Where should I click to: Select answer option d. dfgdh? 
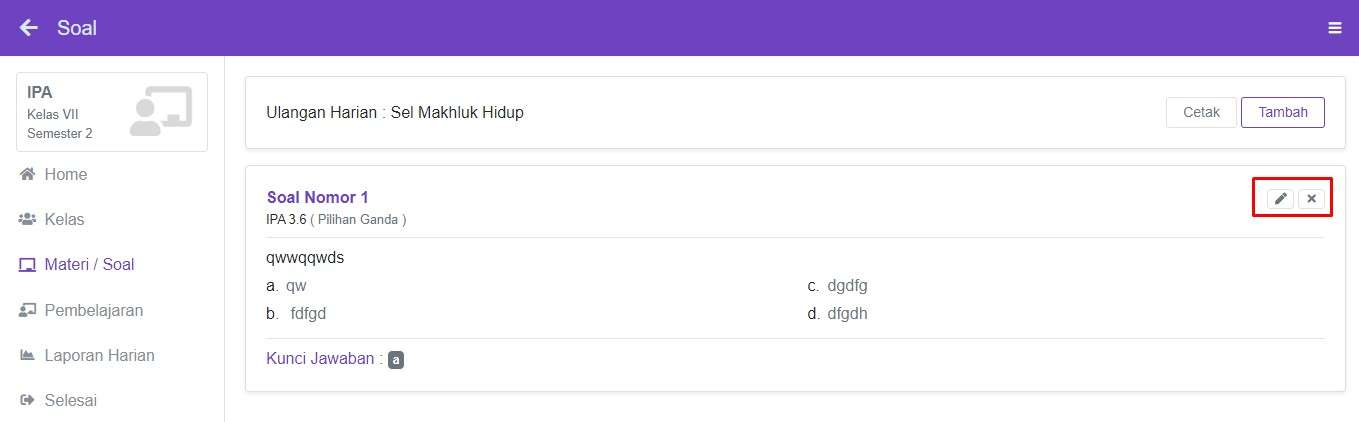847,314
